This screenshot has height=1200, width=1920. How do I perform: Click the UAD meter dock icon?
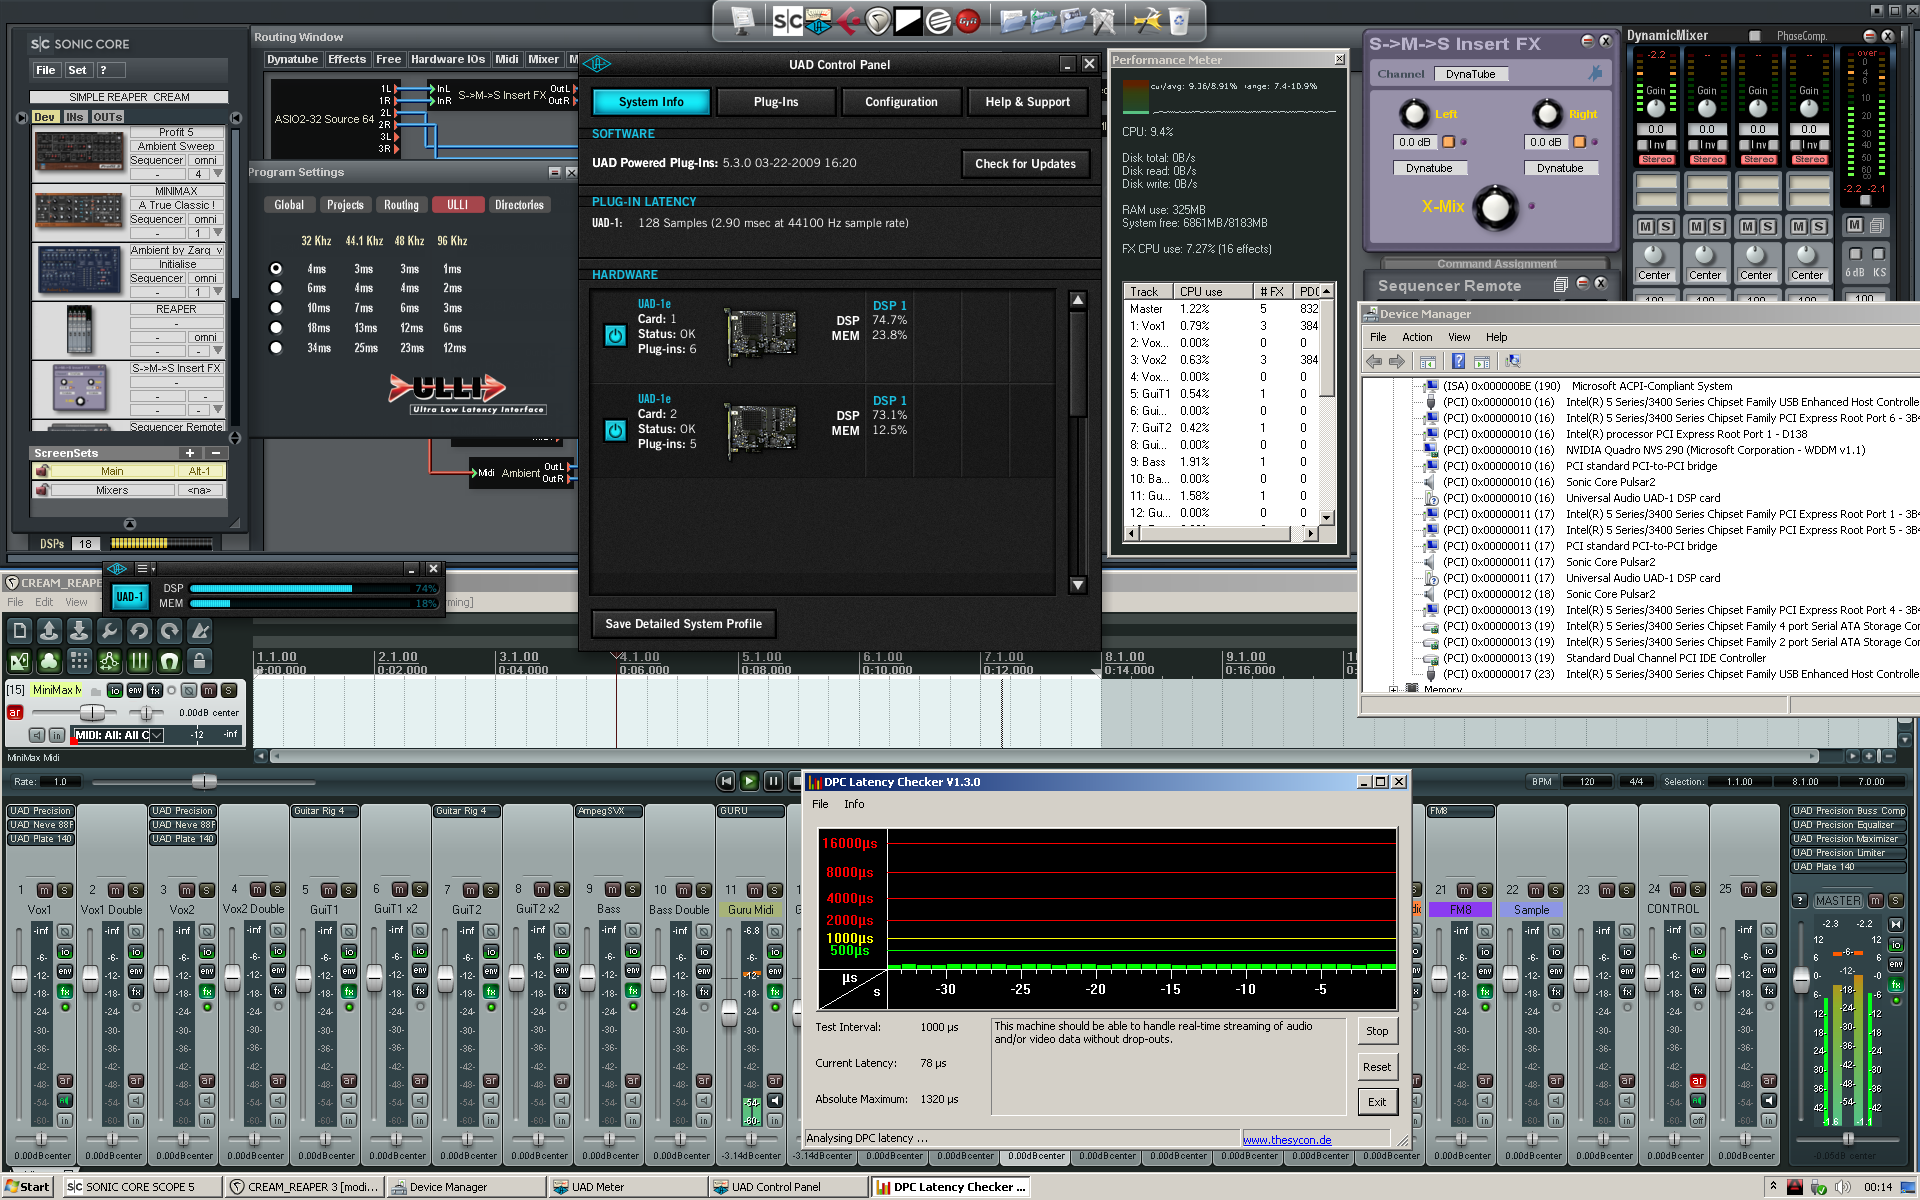coord(818,20)
